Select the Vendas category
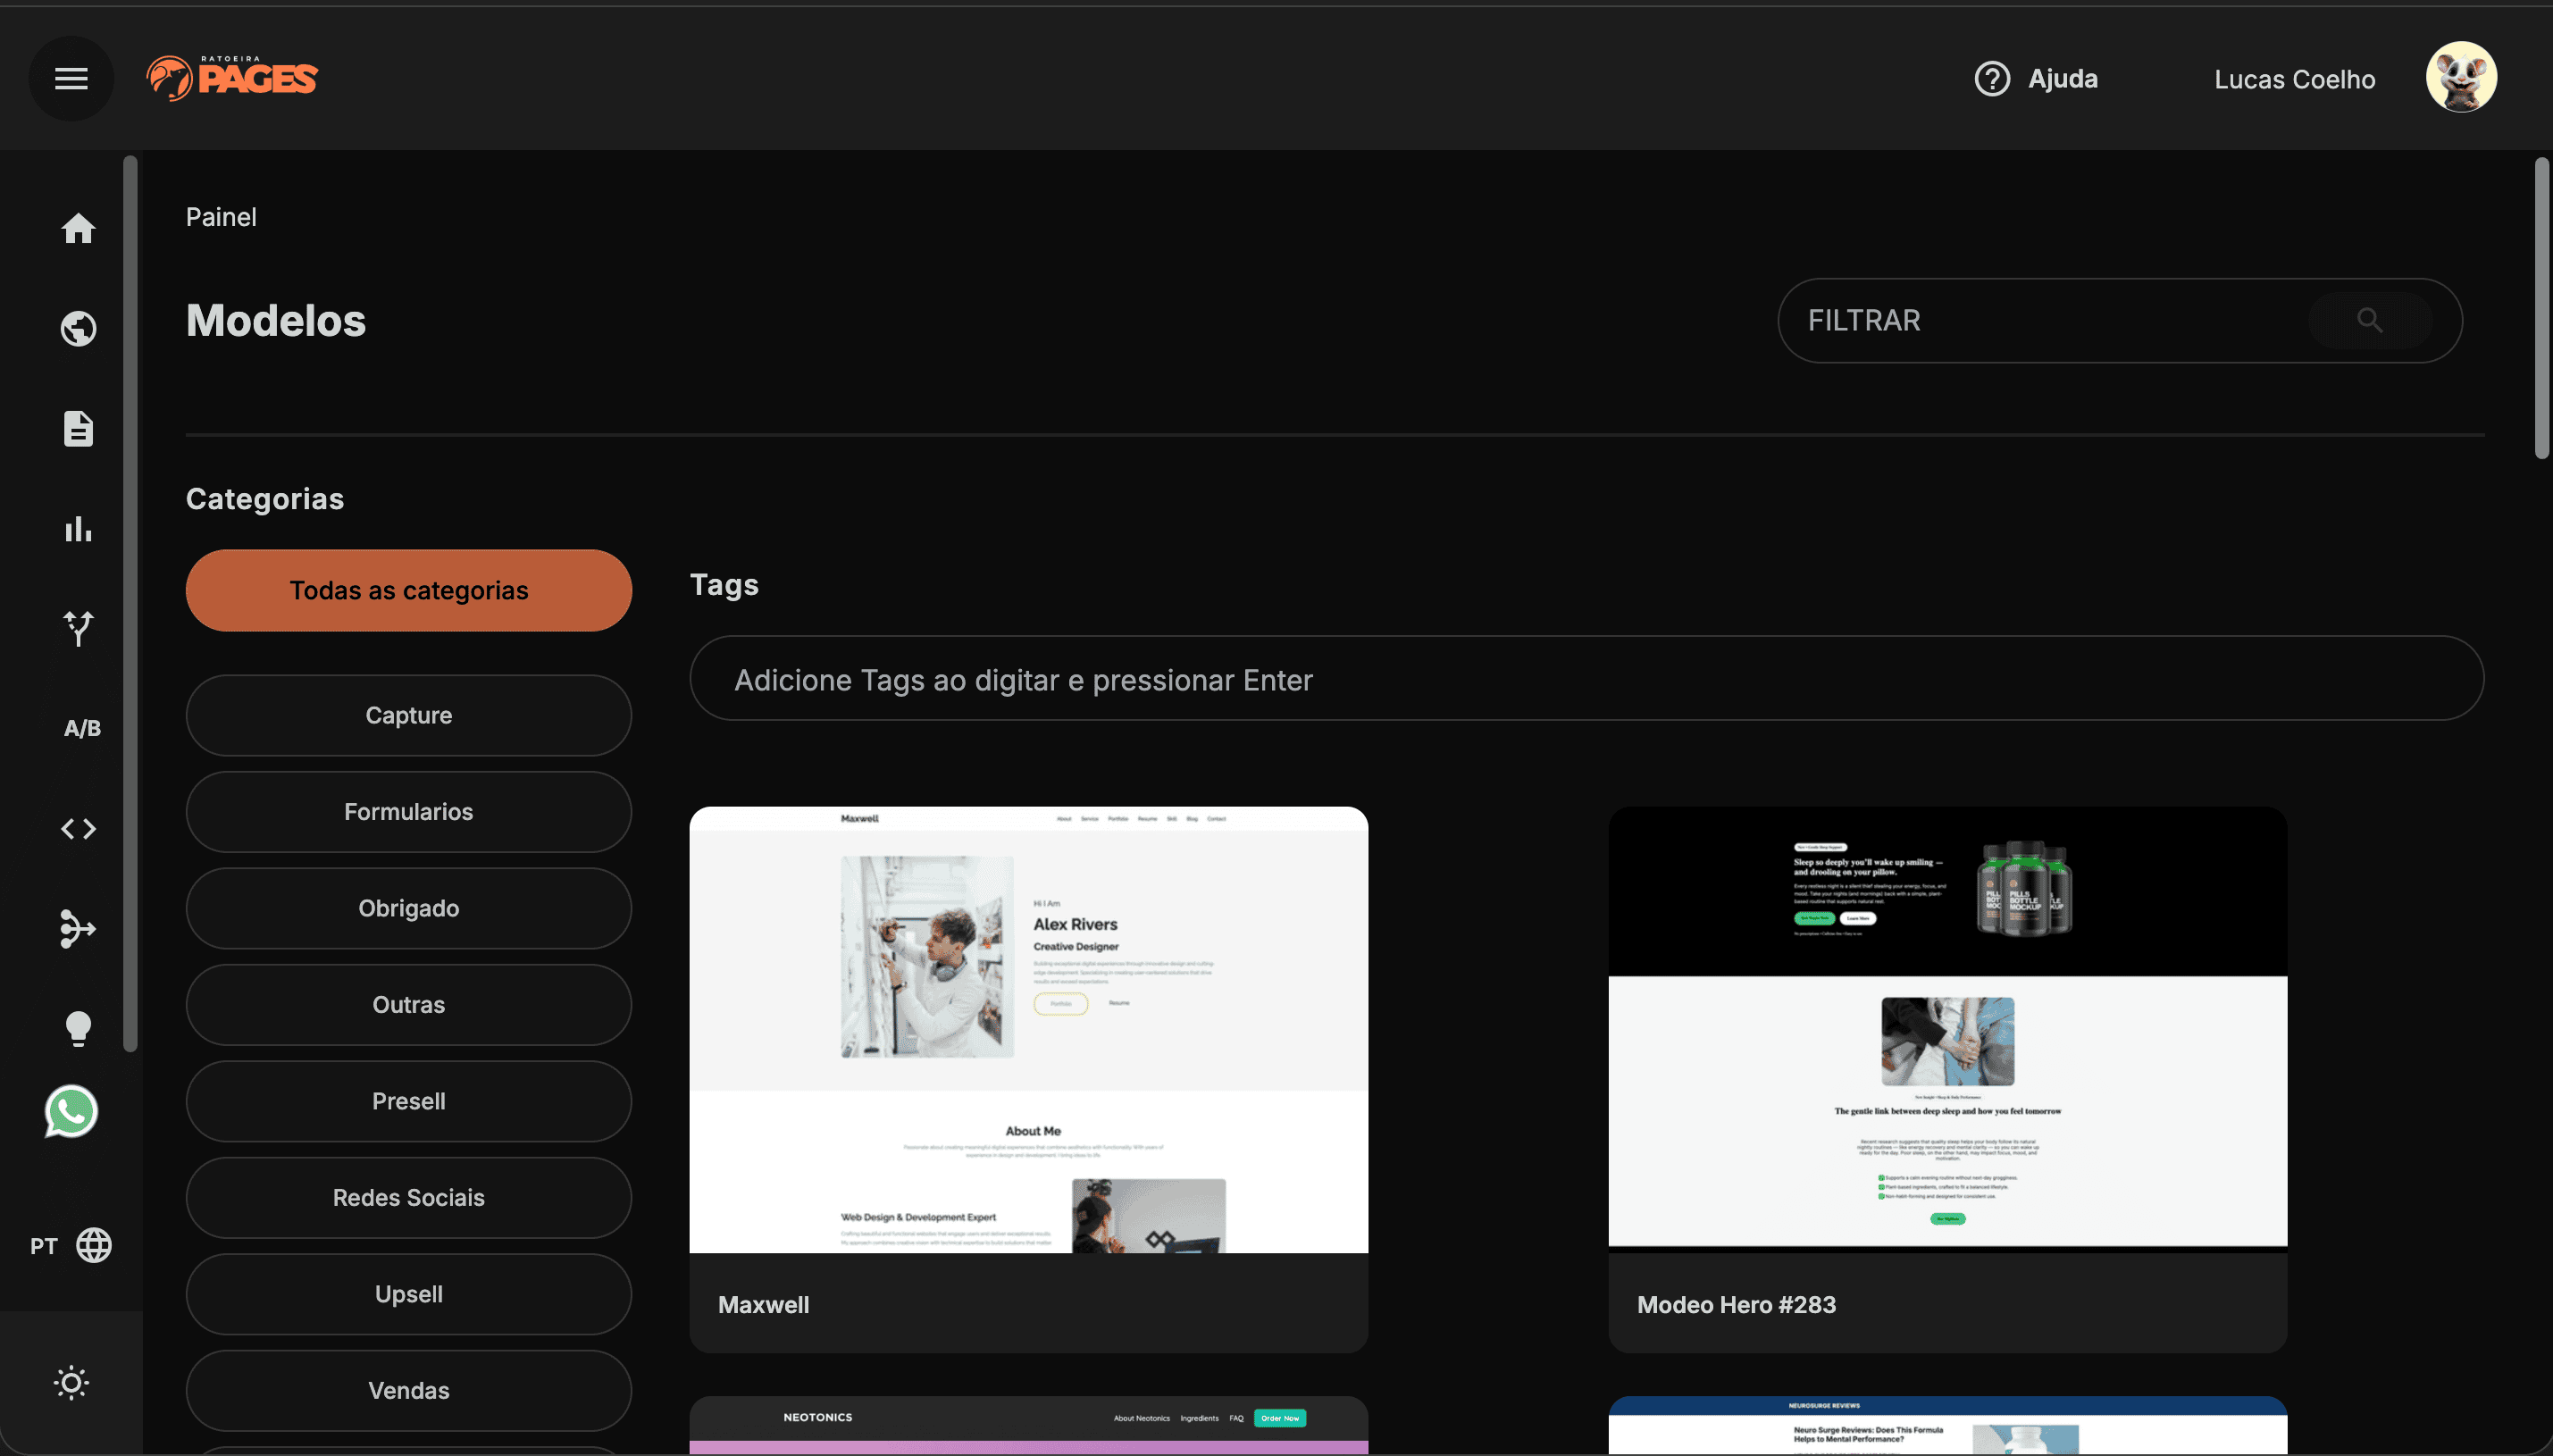The width and height of the screenshot is (2553, 1456). pyautogui.click(x=408, y=1390)
